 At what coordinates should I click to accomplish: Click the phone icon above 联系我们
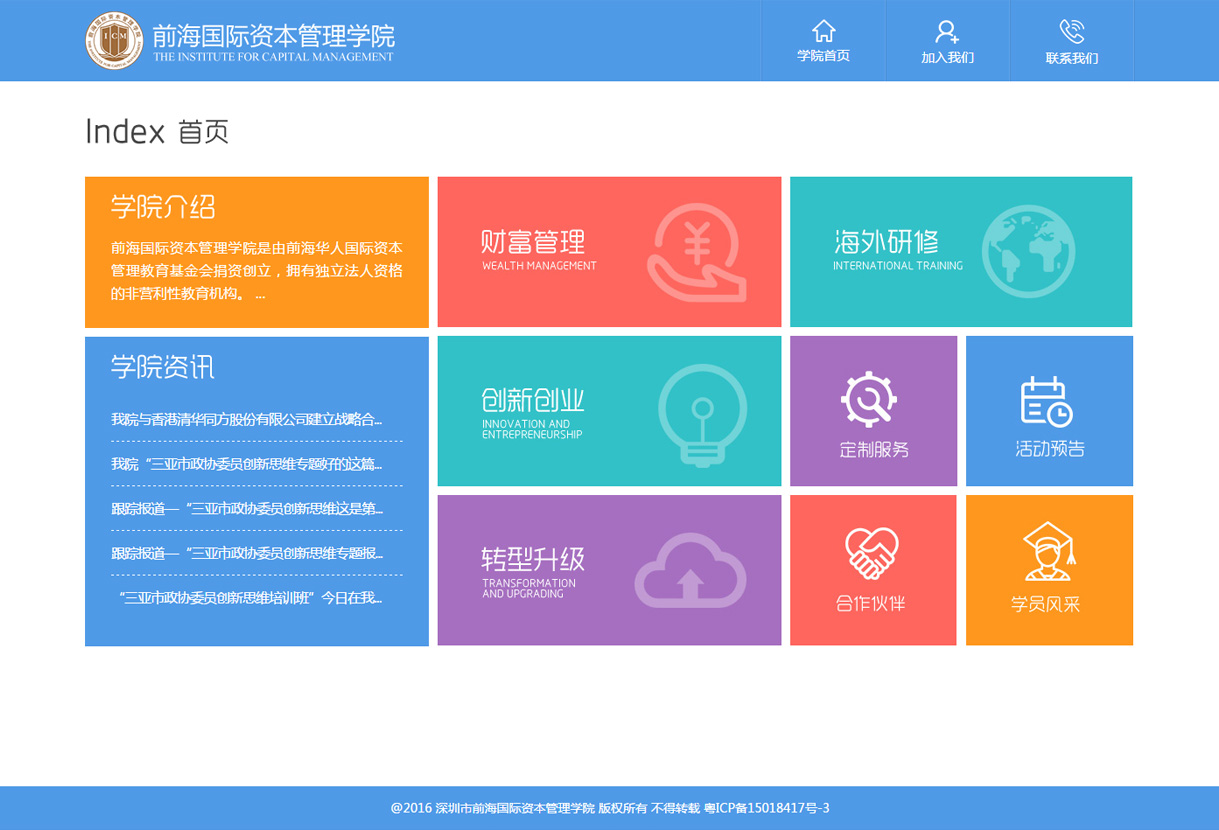(x=1072, y=31)
